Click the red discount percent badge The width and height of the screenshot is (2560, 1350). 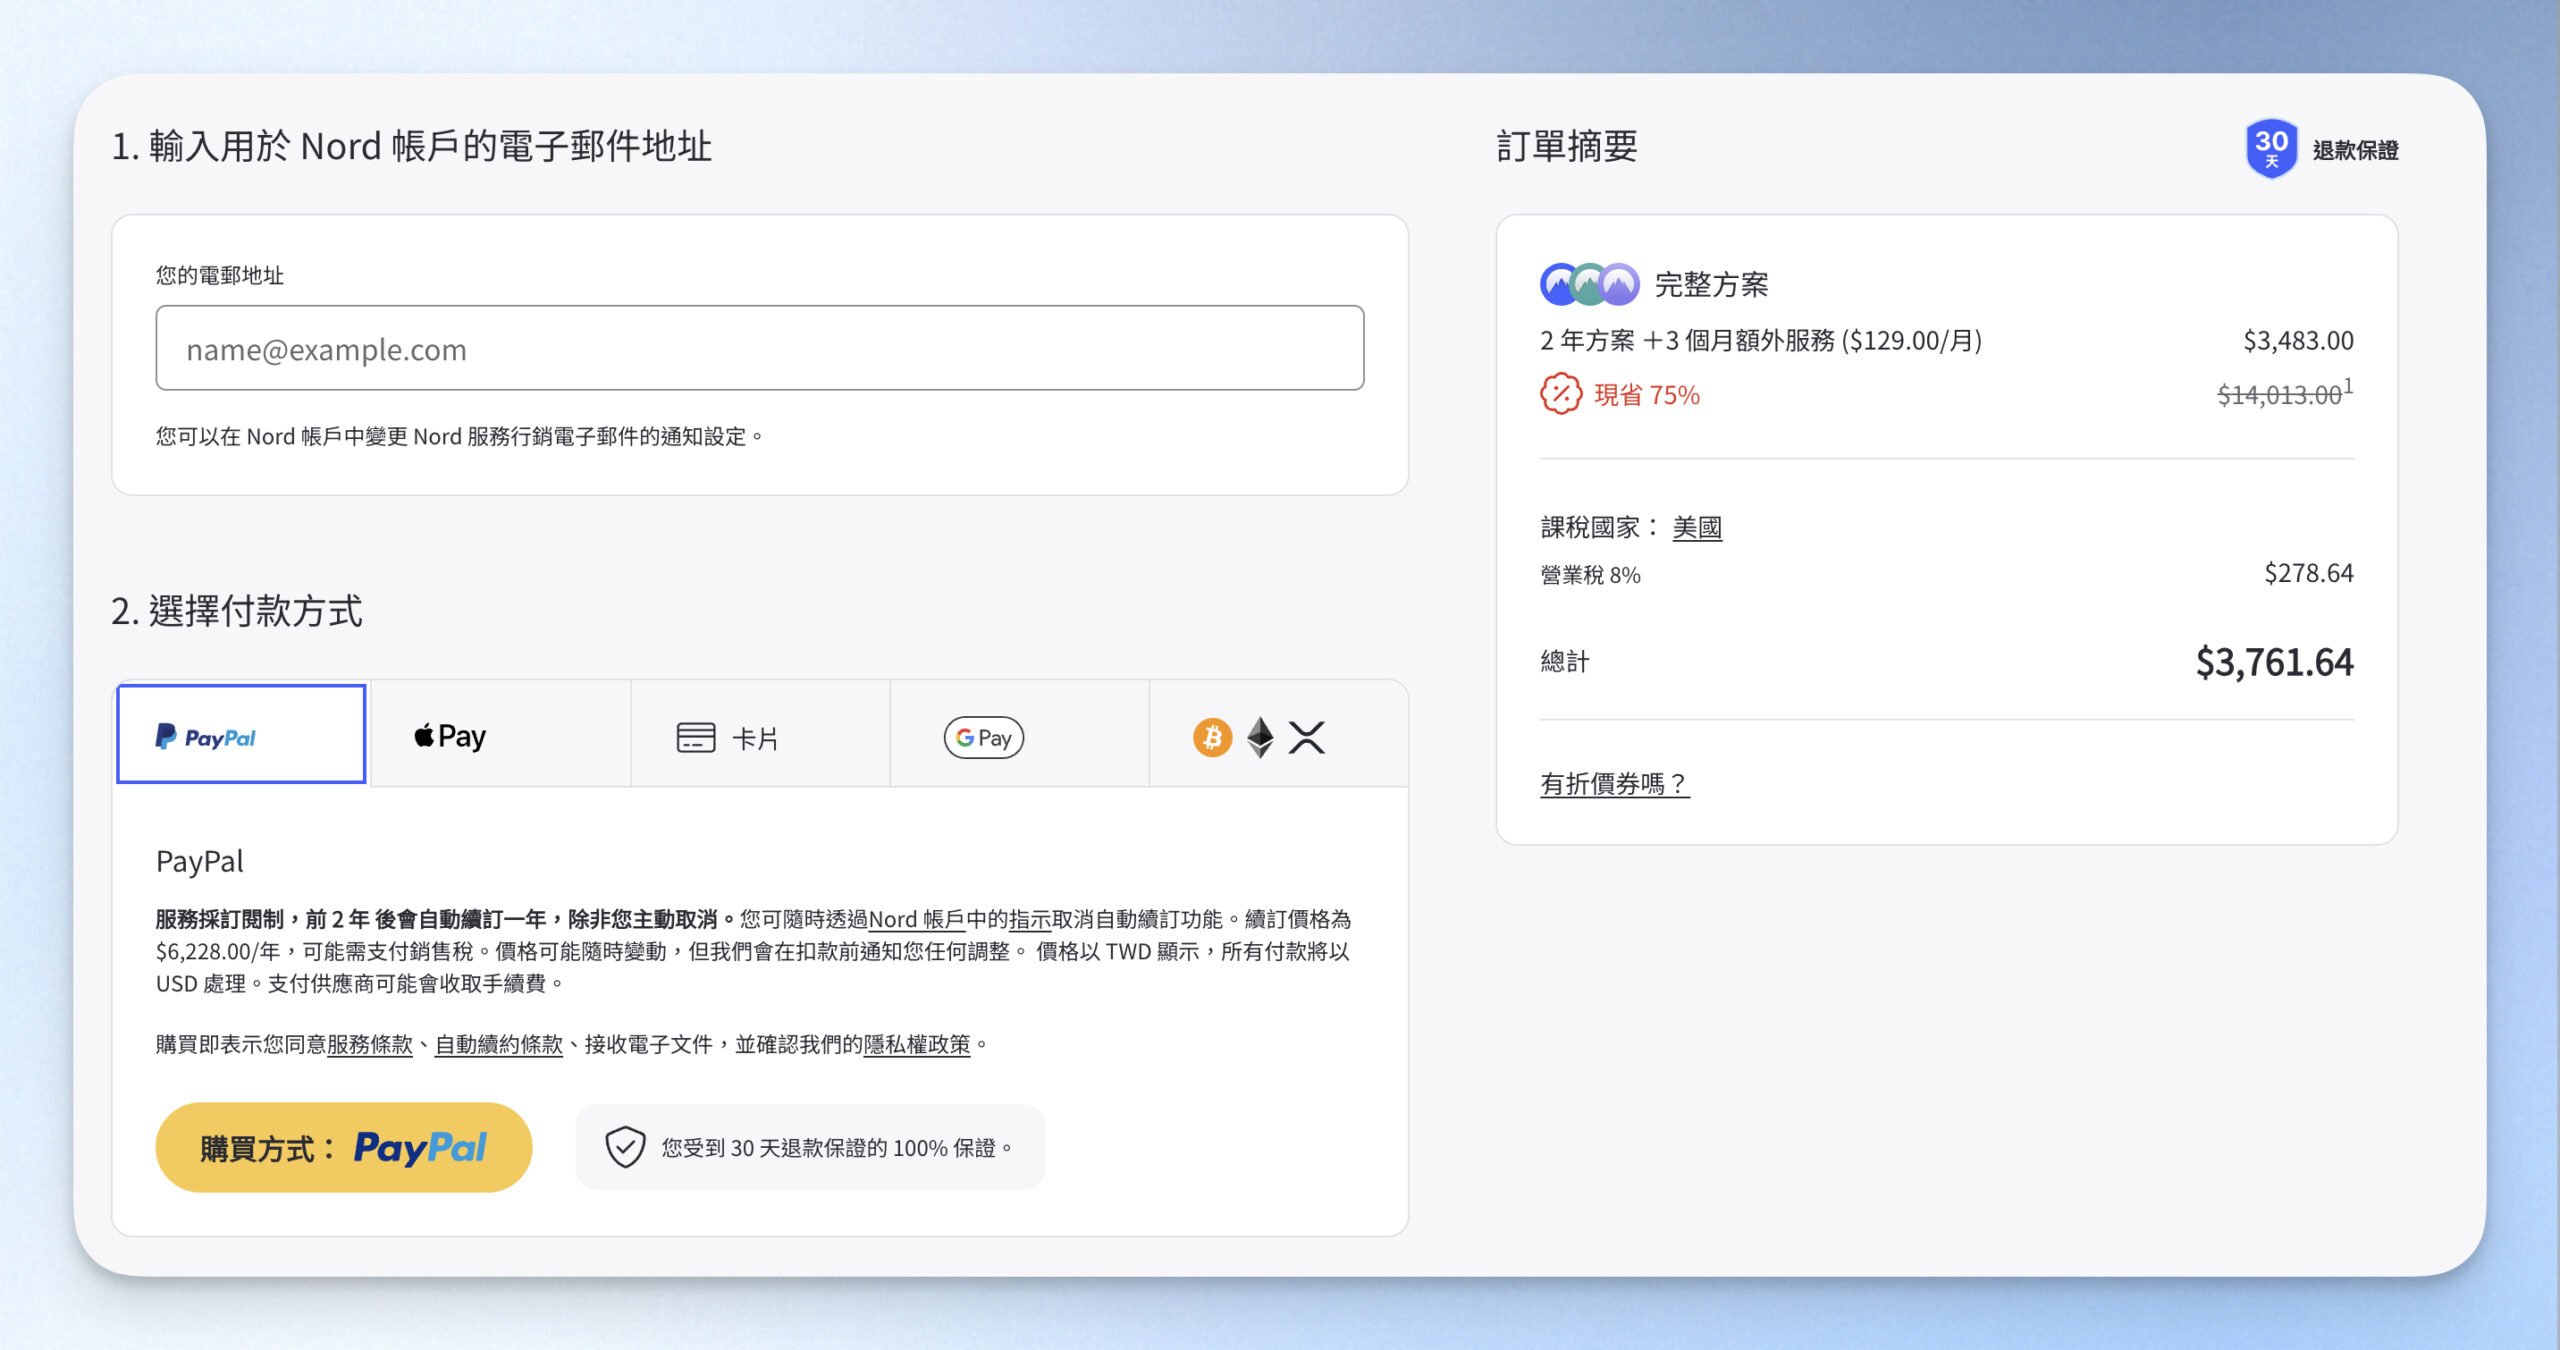tap(1560, 394)
